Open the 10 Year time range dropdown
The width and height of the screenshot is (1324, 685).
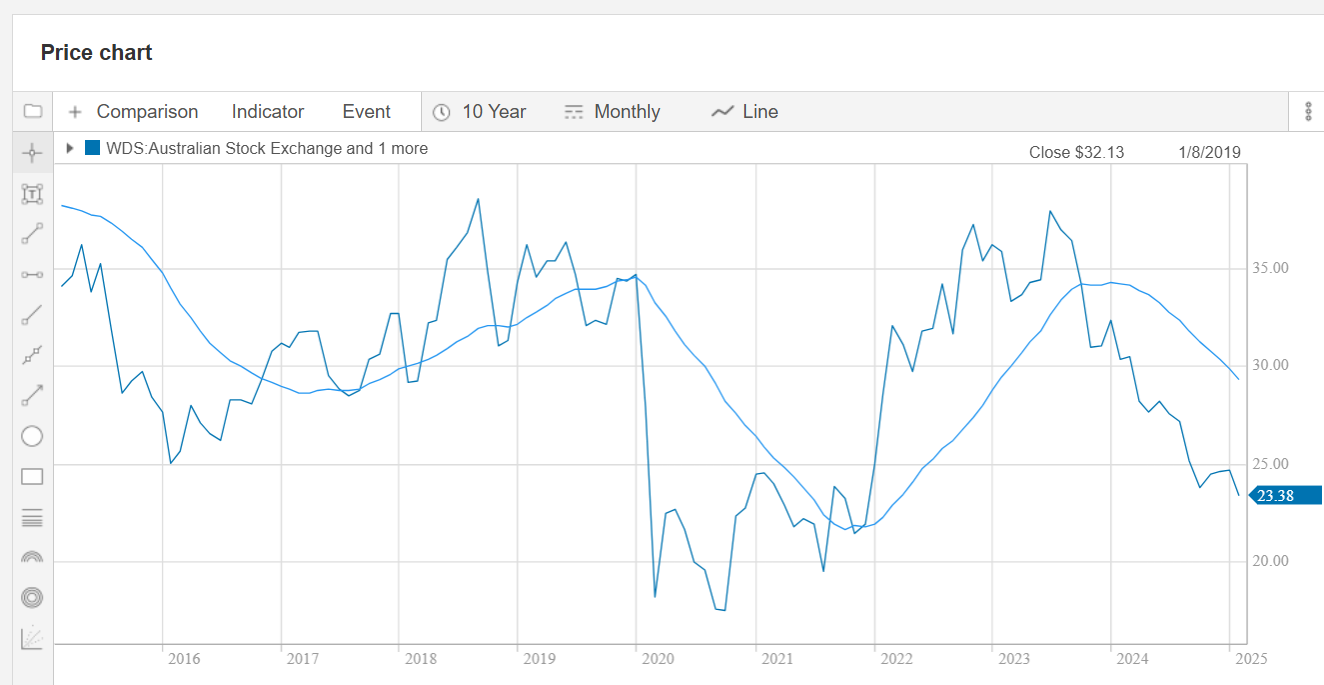point(480,112)
